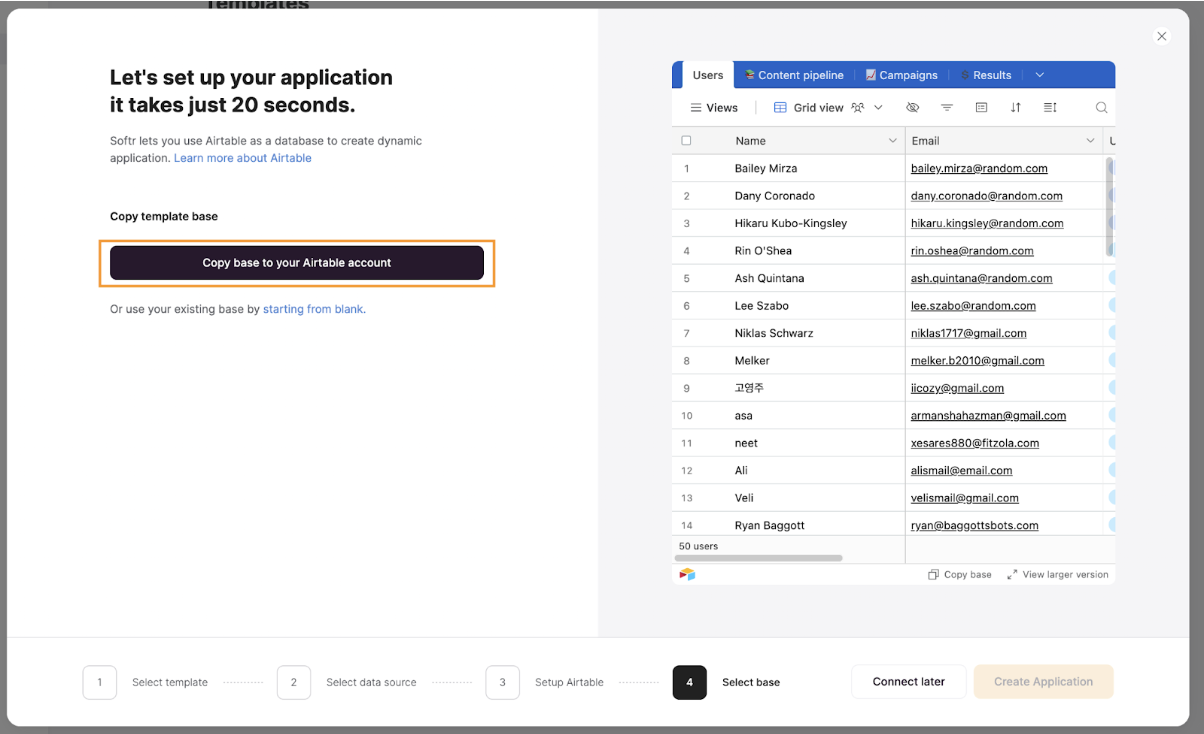Click the Connect later button
The image size is (1204, 734).
click(x=908, y=682)
